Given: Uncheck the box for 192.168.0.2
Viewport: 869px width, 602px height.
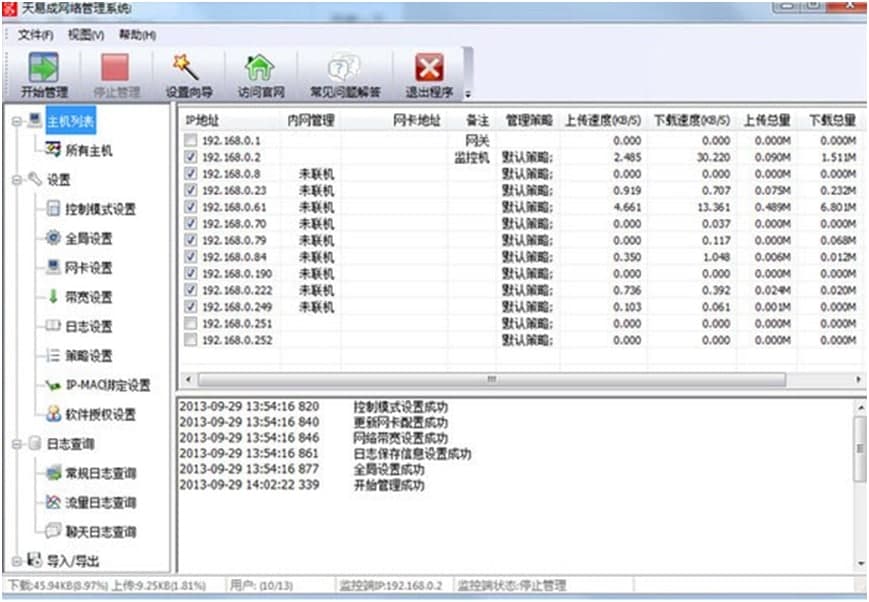Looking at the screenshot, I should click(x=191, y=157).
